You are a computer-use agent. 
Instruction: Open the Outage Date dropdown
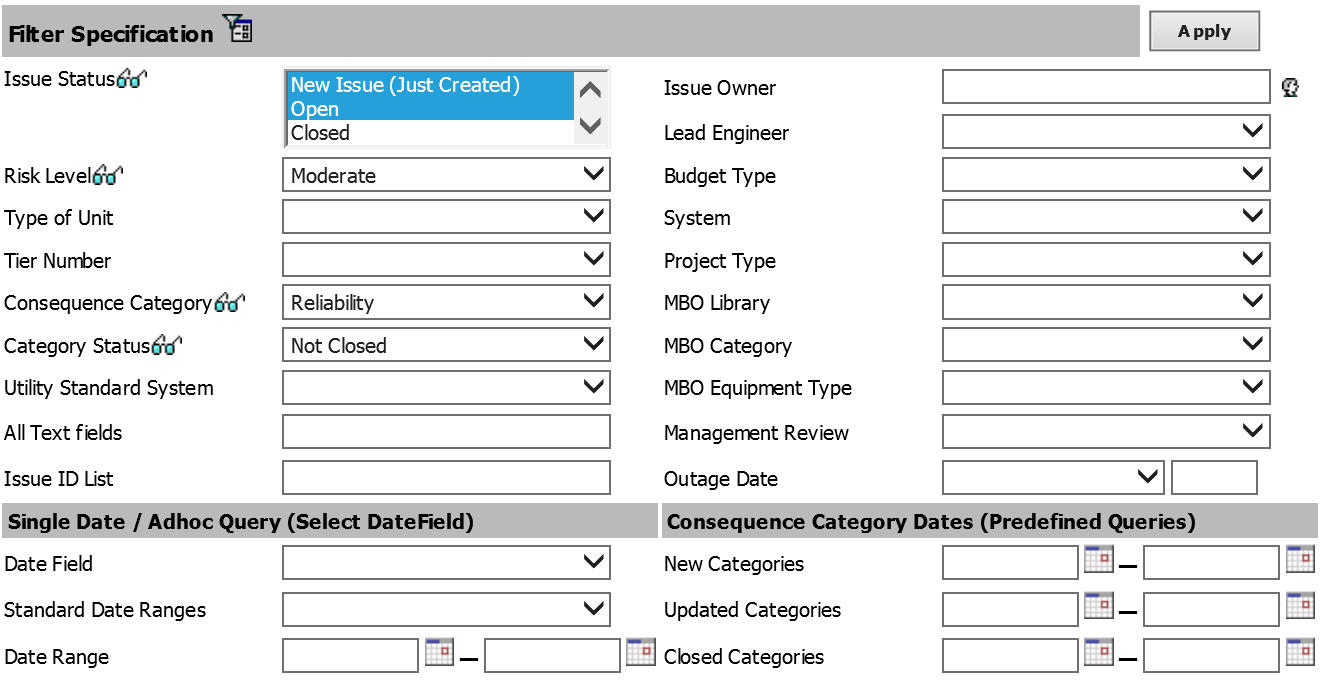pos(1053,478)
